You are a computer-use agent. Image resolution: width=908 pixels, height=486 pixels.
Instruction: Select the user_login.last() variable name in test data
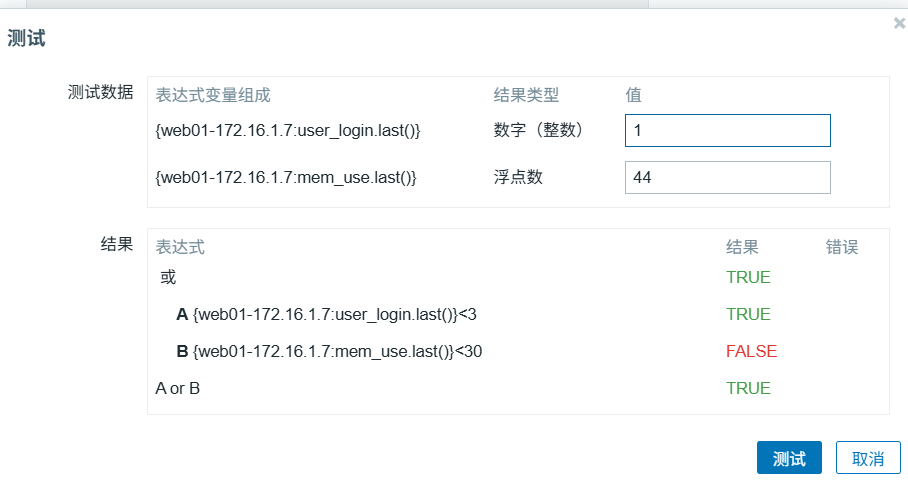coord(287,130)
